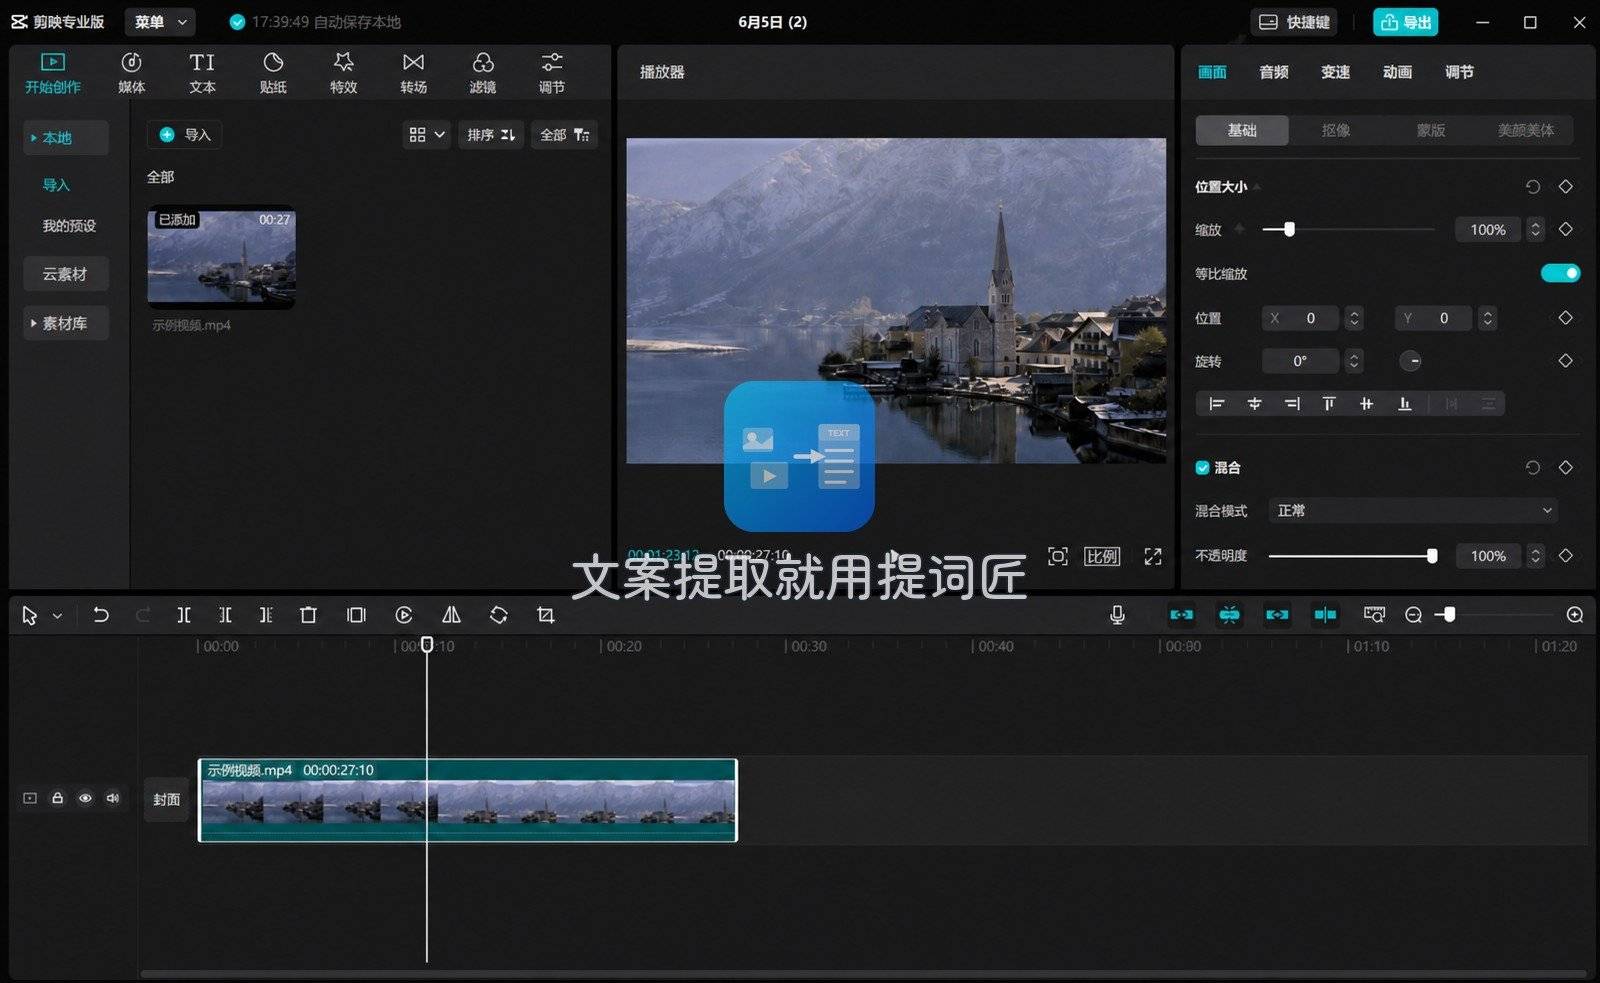This screenshot has height=983, width=1600.
Task: Click the microphone record icon
Action: point(1117,615)
